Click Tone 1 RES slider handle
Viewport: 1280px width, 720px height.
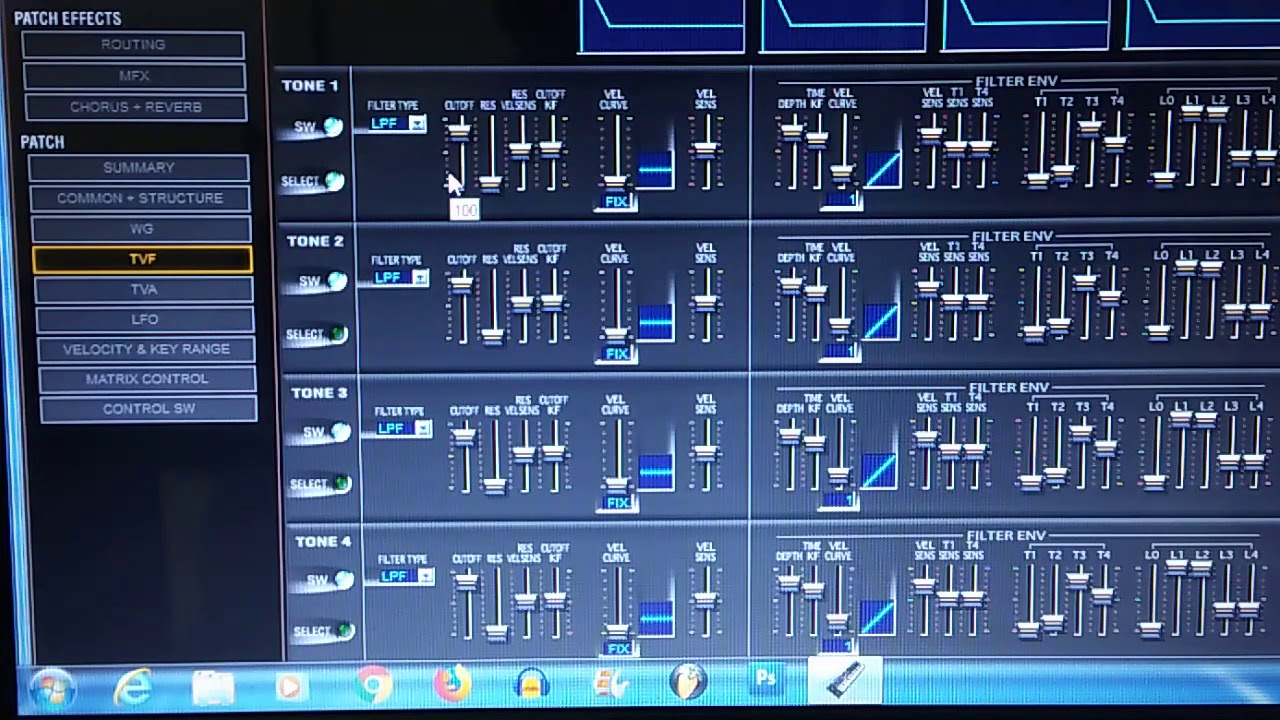490,183
